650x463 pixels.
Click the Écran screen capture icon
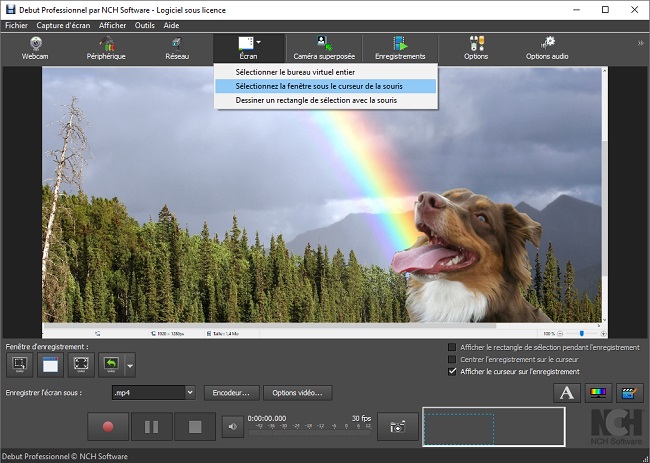click(246, 44)
